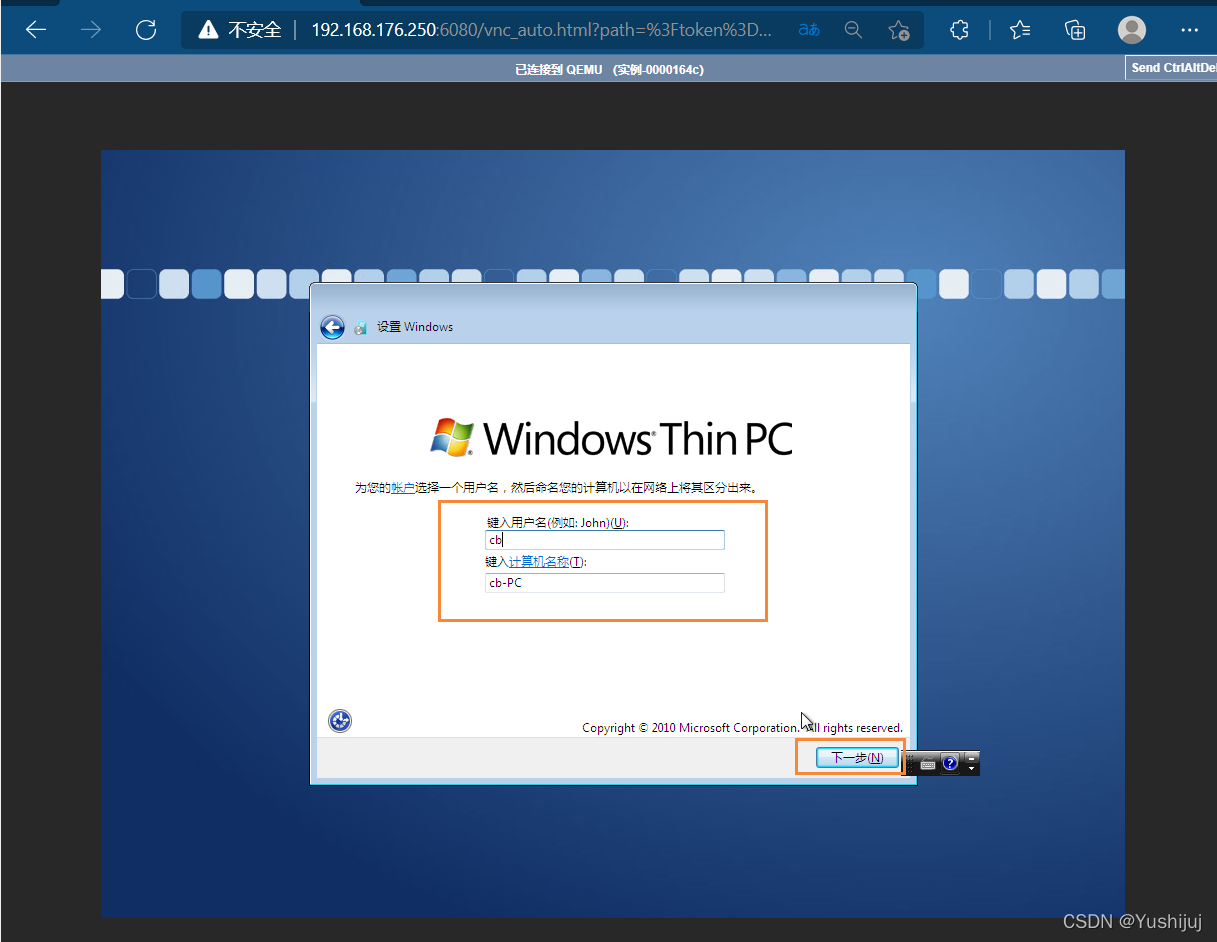Click the computer name field containing cb-PC
This screenshot has width=1217, height=942.
(604, 583)
